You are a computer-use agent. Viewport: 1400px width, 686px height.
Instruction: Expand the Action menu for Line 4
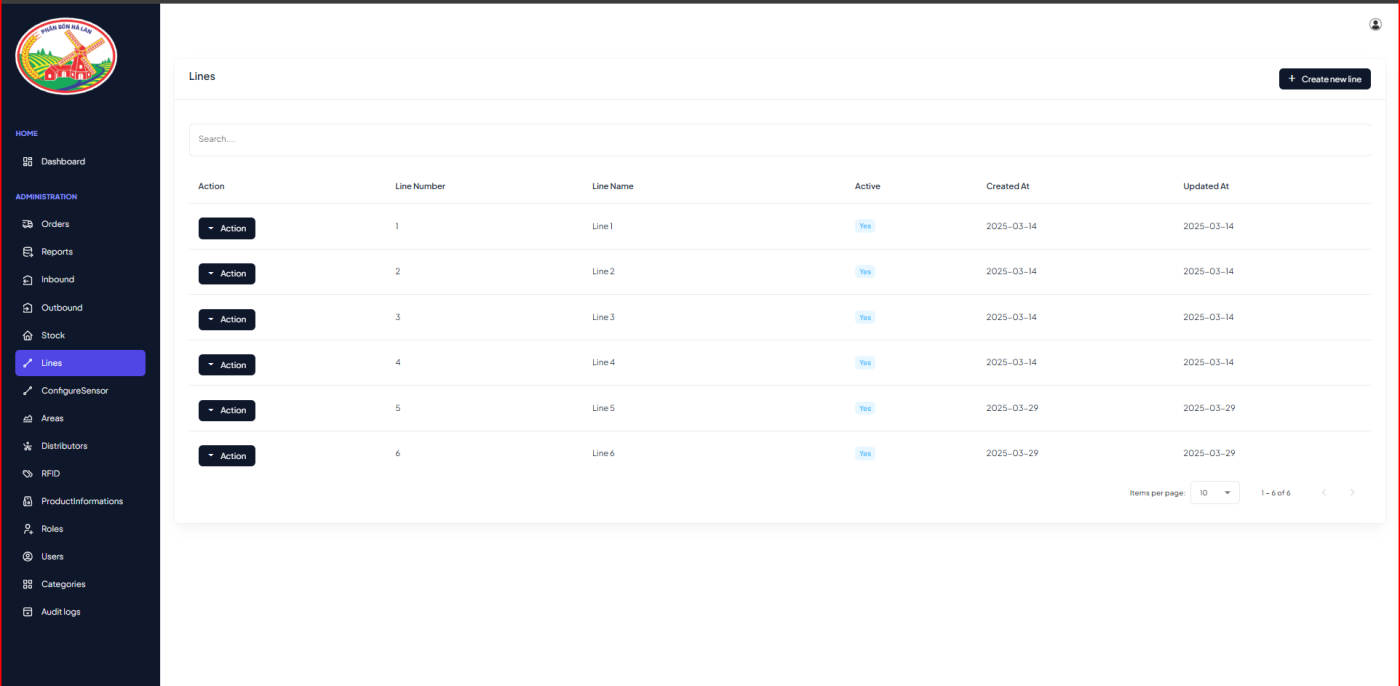(x=227, y=365)
